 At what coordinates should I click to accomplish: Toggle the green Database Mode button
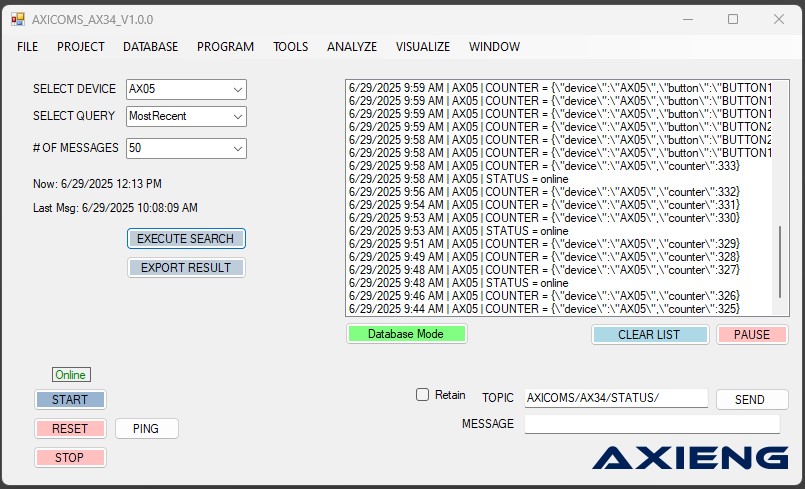406,334
